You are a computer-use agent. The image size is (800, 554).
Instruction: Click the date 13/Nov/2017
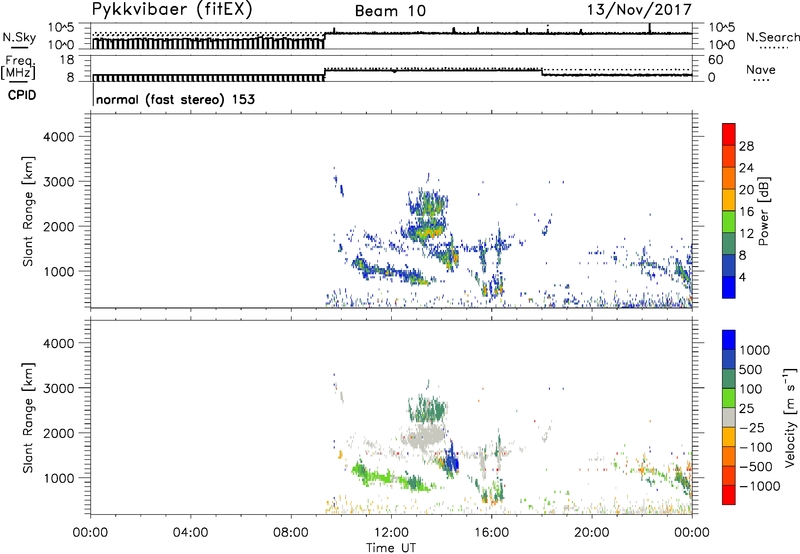tap(639, 10)
